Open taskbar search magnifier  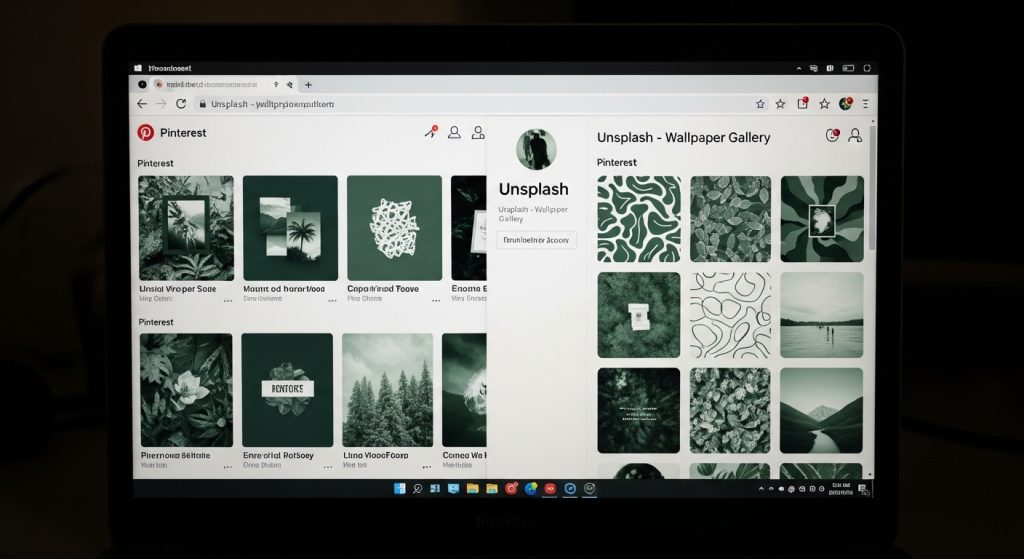tap(418, 488)
